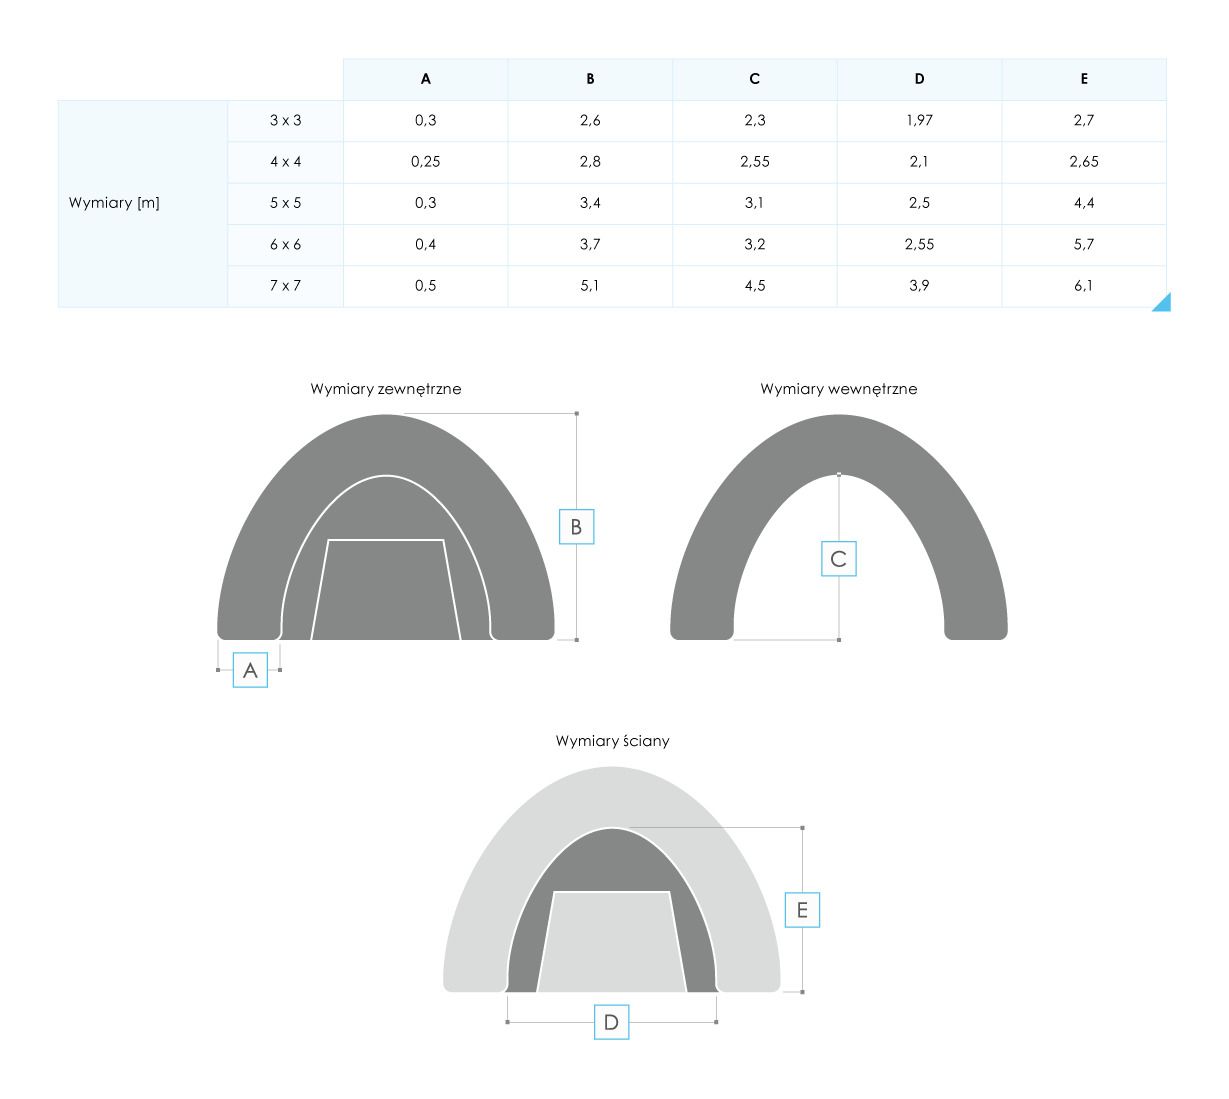1229x1099 pixels.
Task: Select column header E in the table
Action: (1084, 79)
